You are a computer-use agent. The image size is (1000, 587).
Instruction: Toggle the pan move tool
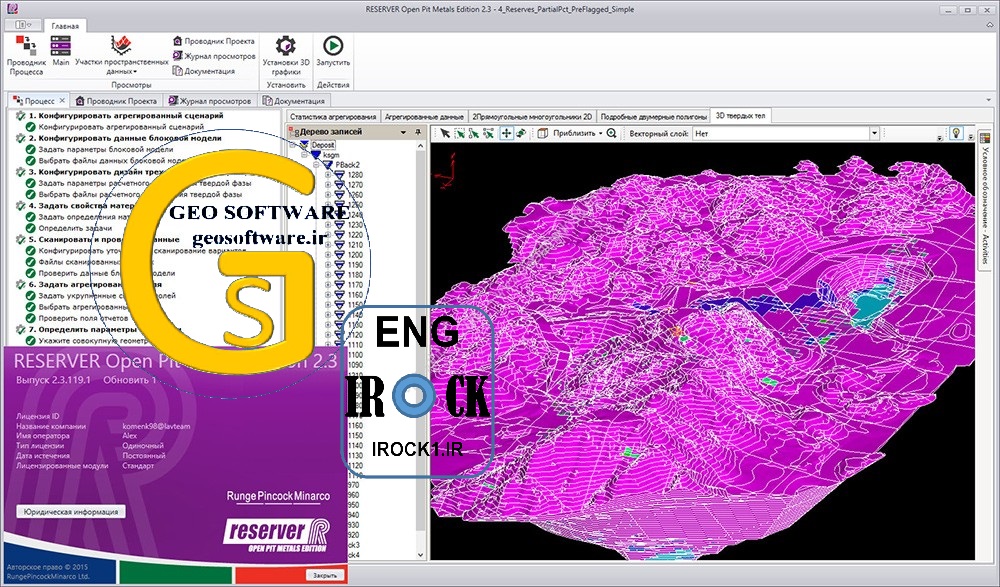[506, 133]
